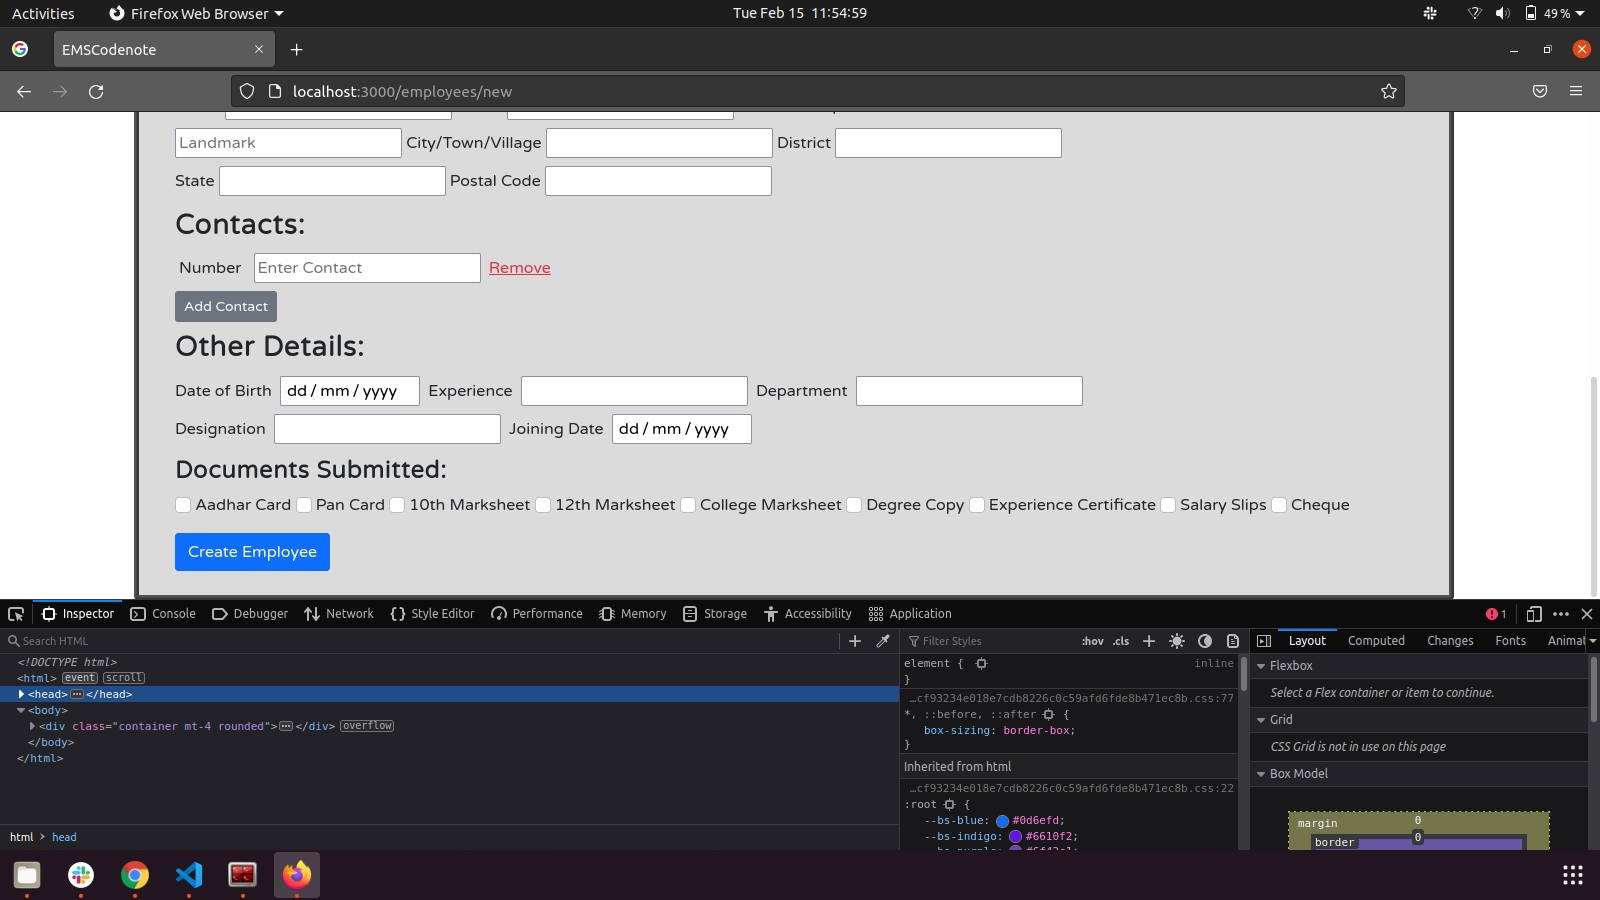Click the Create Employee button

click(x=252, y=552)
